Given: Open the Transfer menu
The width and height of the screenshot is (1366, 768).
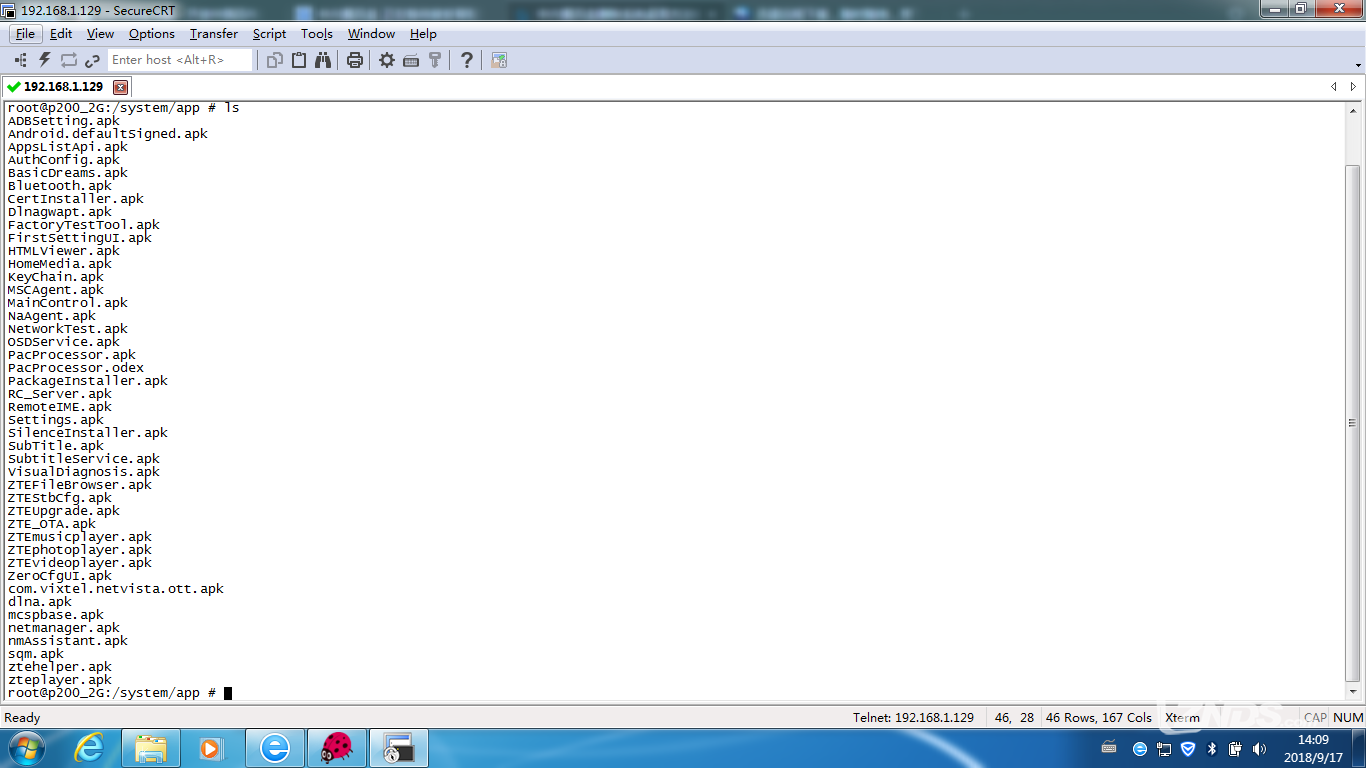Looking at the screenshot, I should (214, 34).
